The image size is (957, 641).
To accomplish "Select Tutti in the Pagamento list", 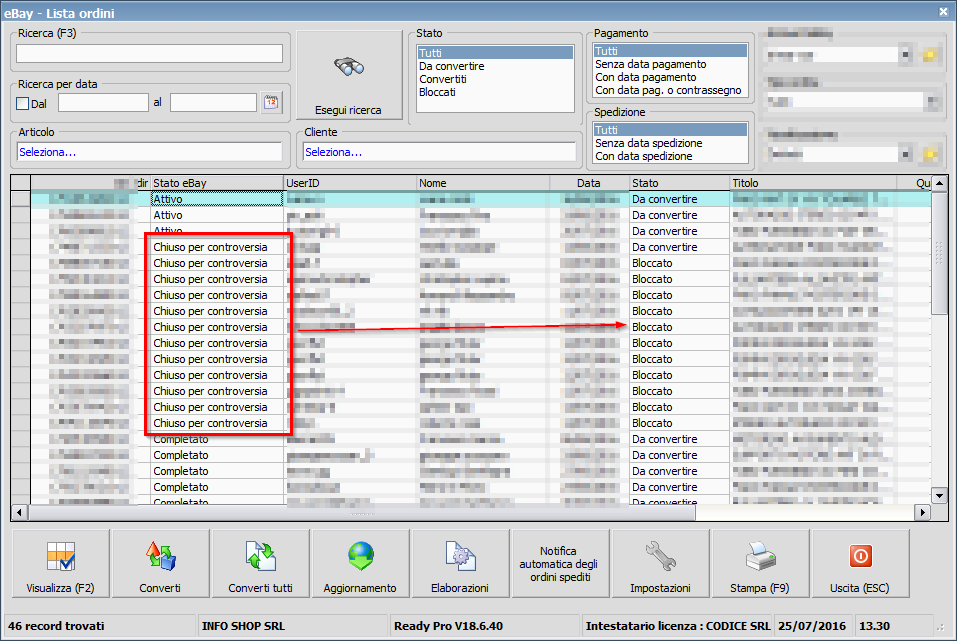I will (670, 51).
